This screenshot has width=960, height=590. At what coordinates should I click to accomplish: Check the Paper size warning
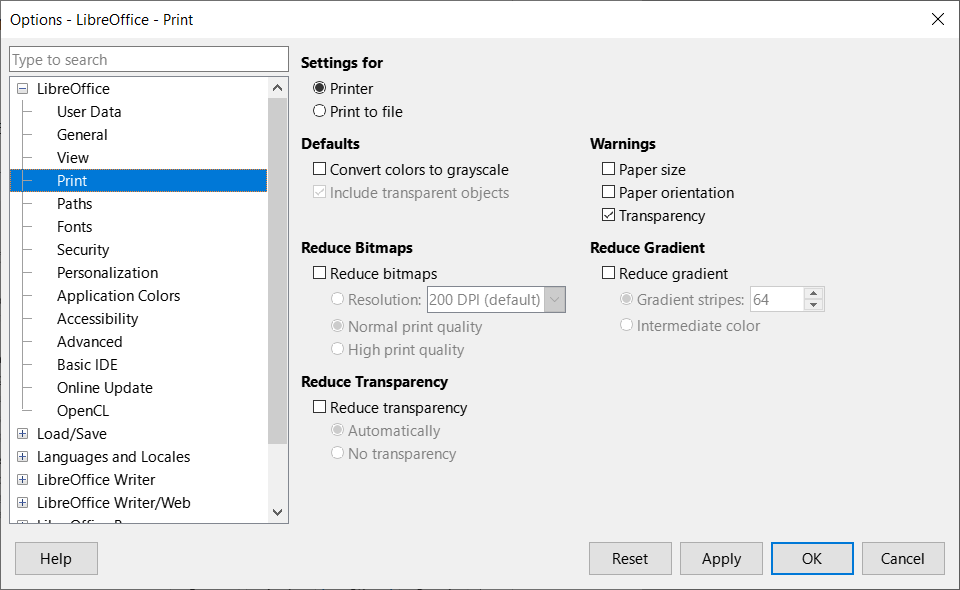[x=606, y=169]
